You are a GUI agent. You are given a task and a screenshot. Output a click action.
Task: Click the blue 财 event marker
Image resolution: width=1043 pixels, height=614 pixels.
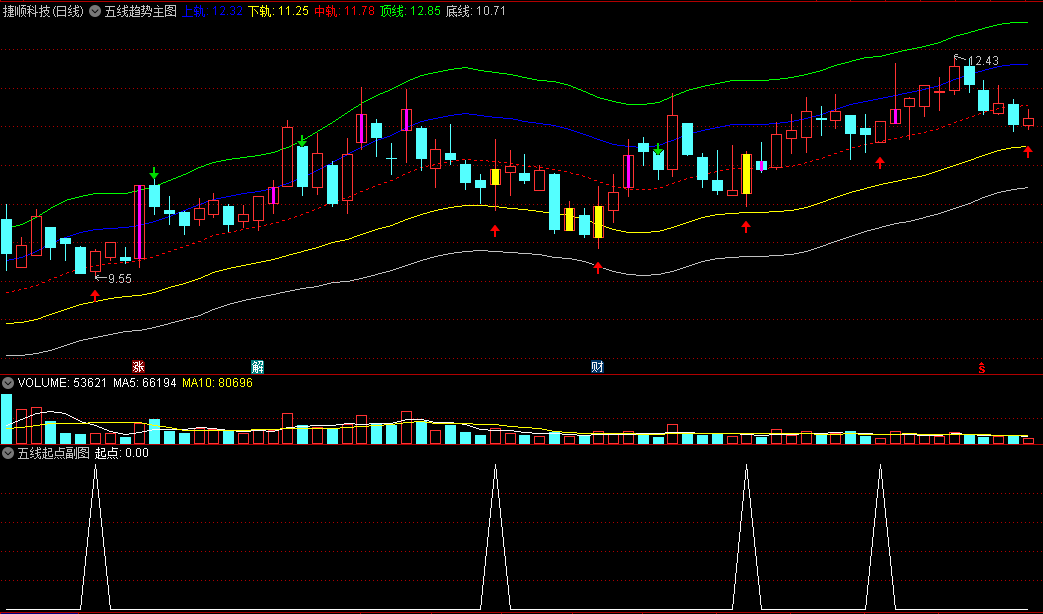597,367
